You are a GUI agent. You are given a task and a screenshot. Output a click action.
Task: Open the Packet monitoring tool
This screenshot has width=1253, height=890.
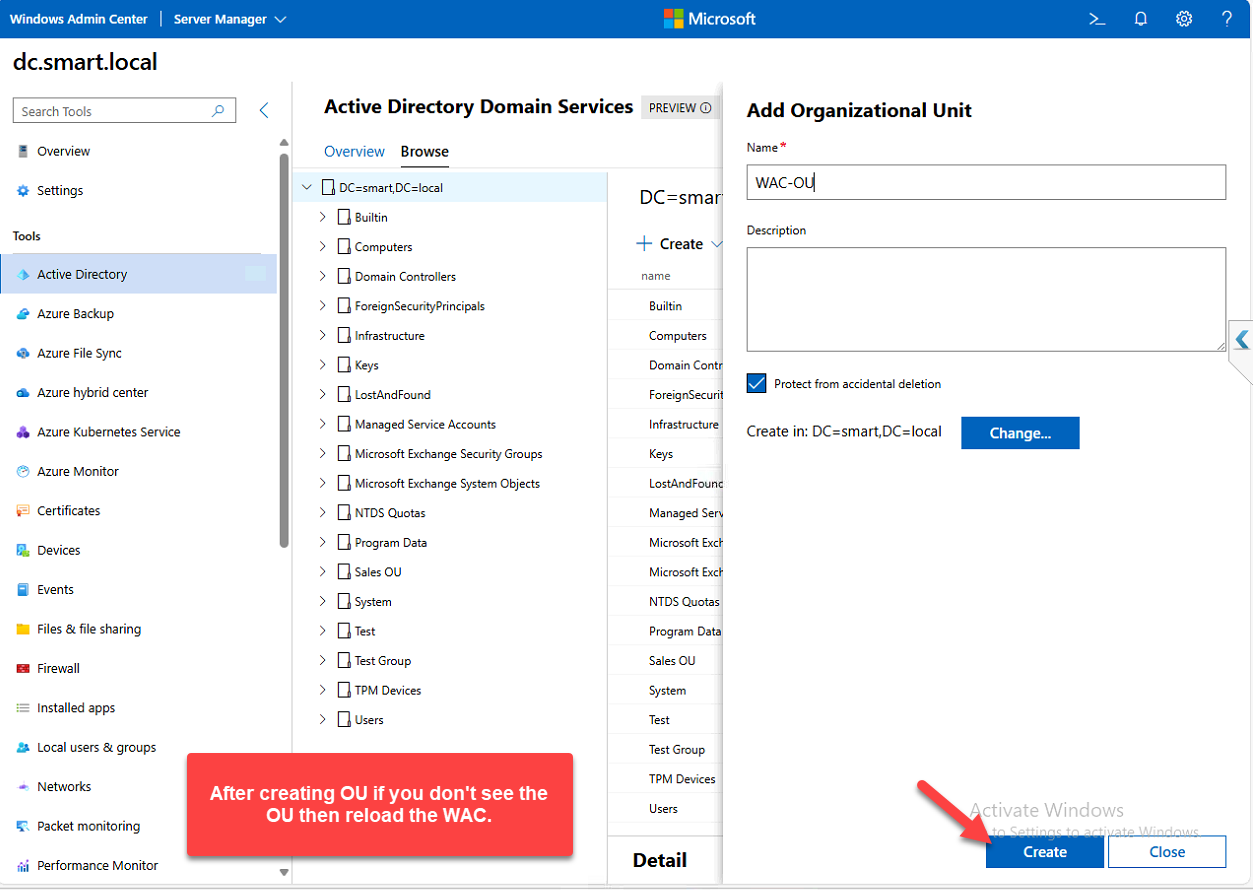pyautogui.click(x=88, y=826)
